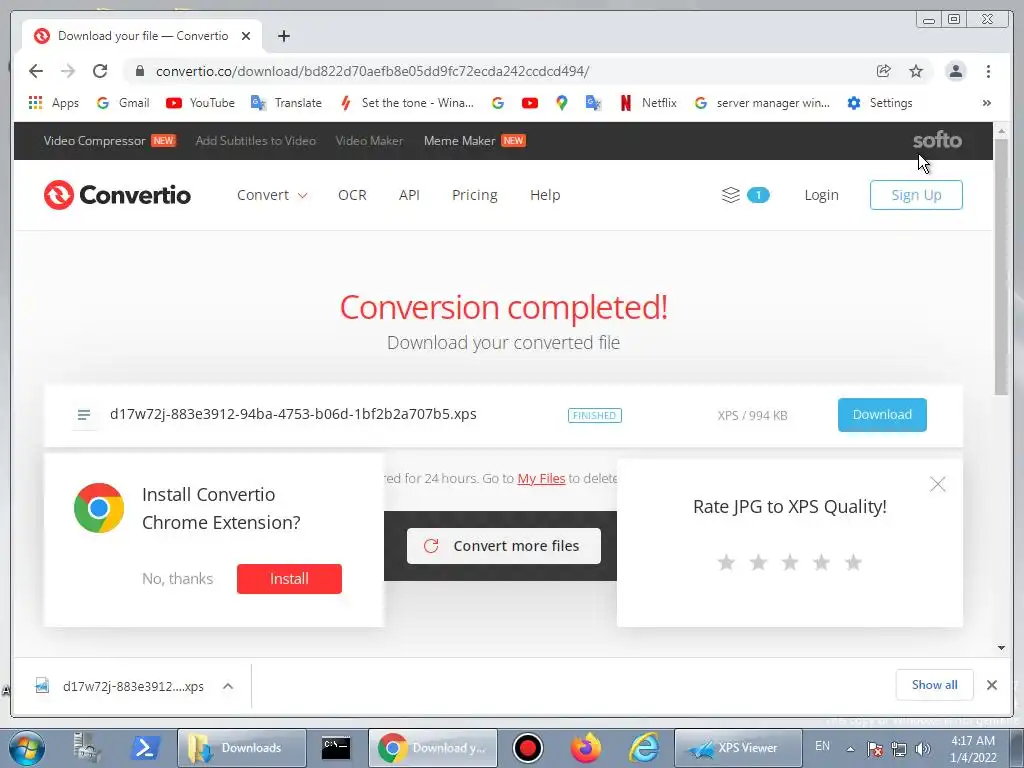Open a new browser tab

coord(283,36)
